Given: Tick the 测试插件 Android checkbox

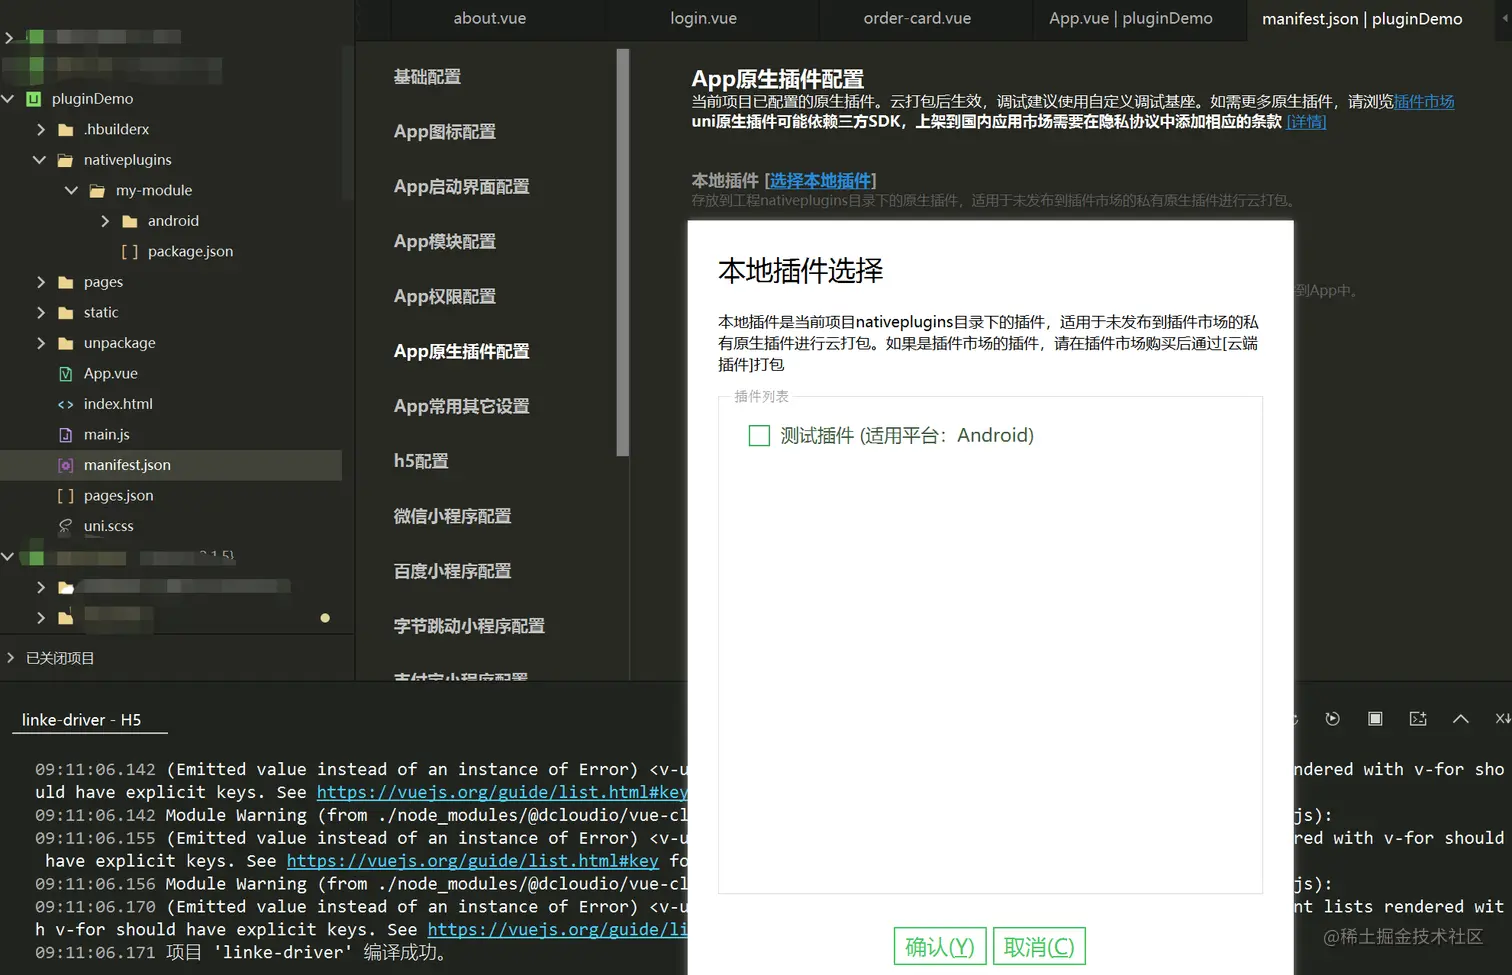Looking at the screenshot, I should 760,436.
